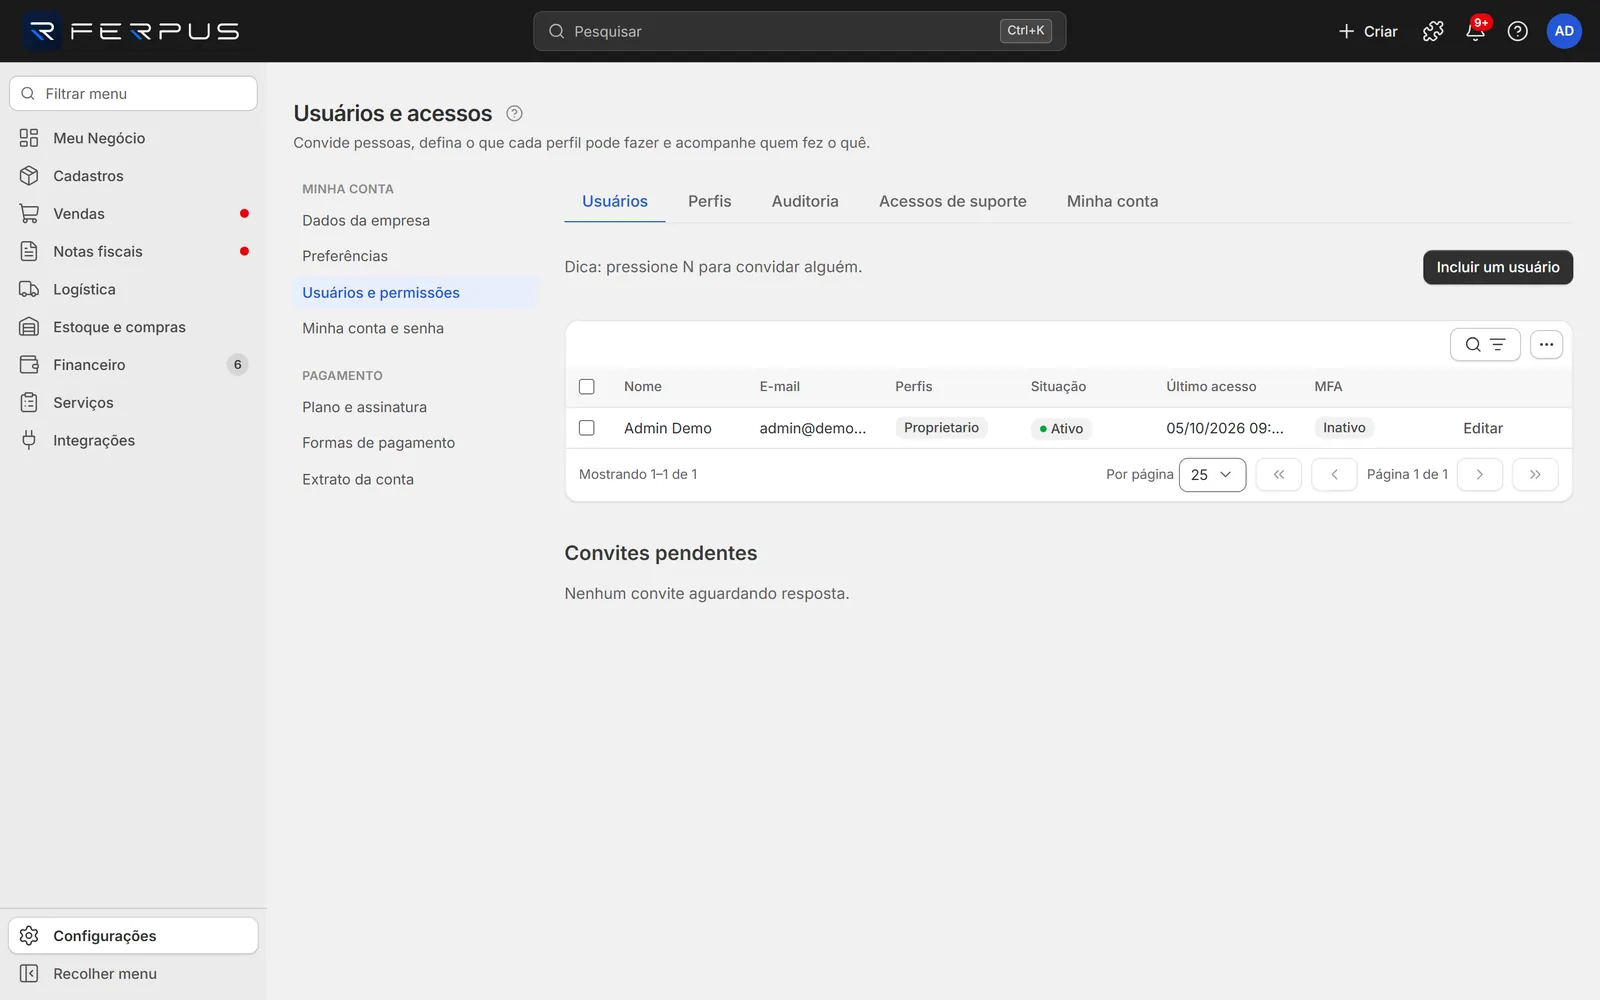The width and height of the screenshot is (1600, 1000).
Task: Open Preferências settings
Action: (415, 256)
